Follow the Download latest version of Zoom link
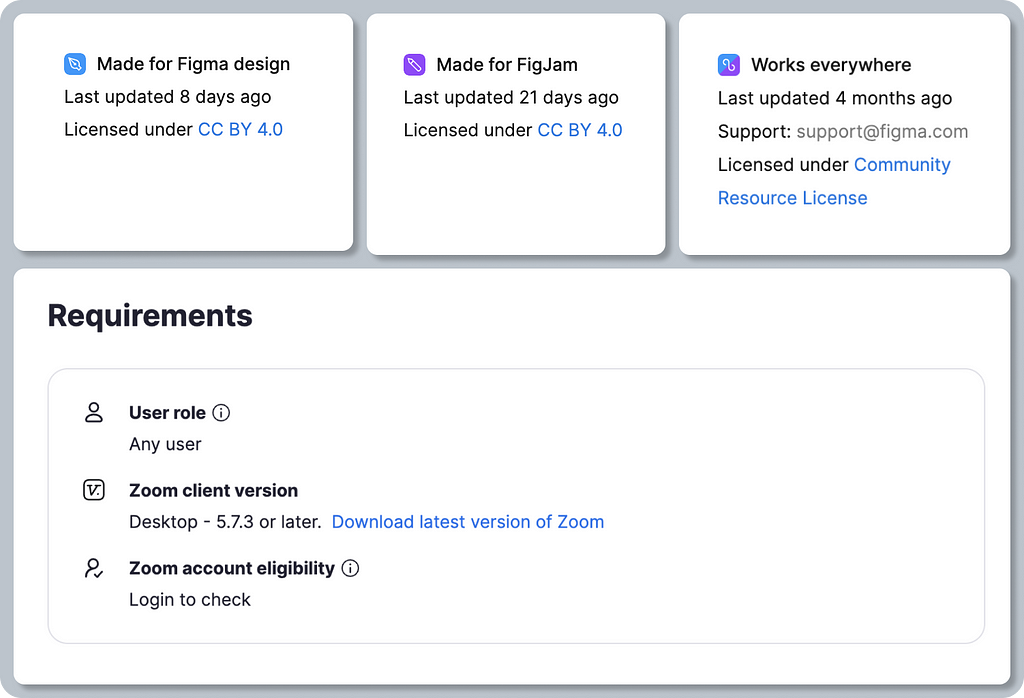The width and height of the screenshot is (1024, 698). coord(468,522)
